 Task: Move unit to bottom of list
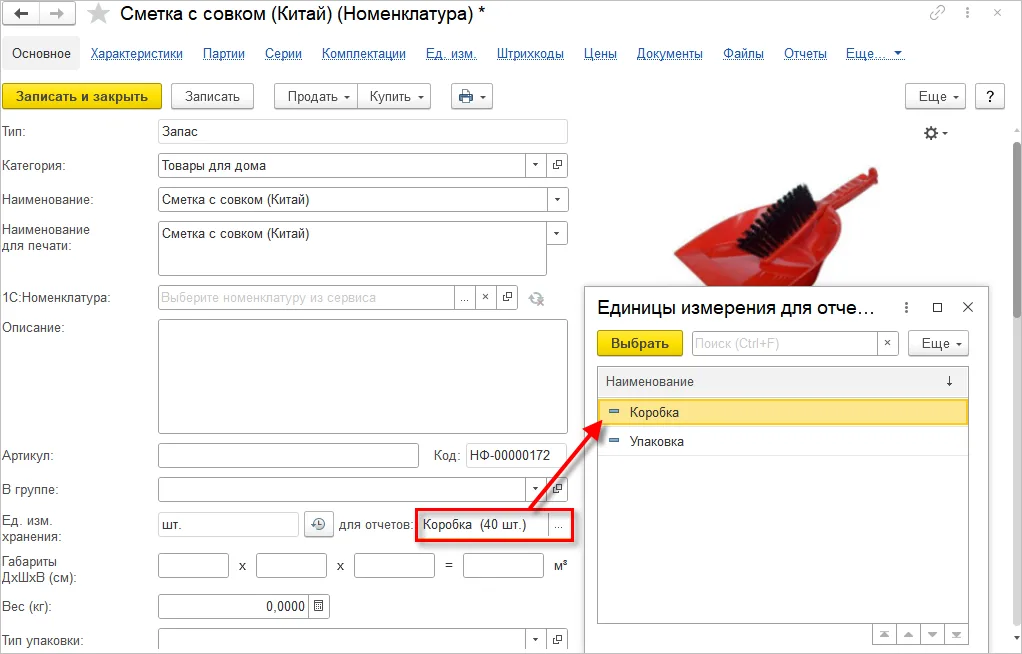point(956,634)
